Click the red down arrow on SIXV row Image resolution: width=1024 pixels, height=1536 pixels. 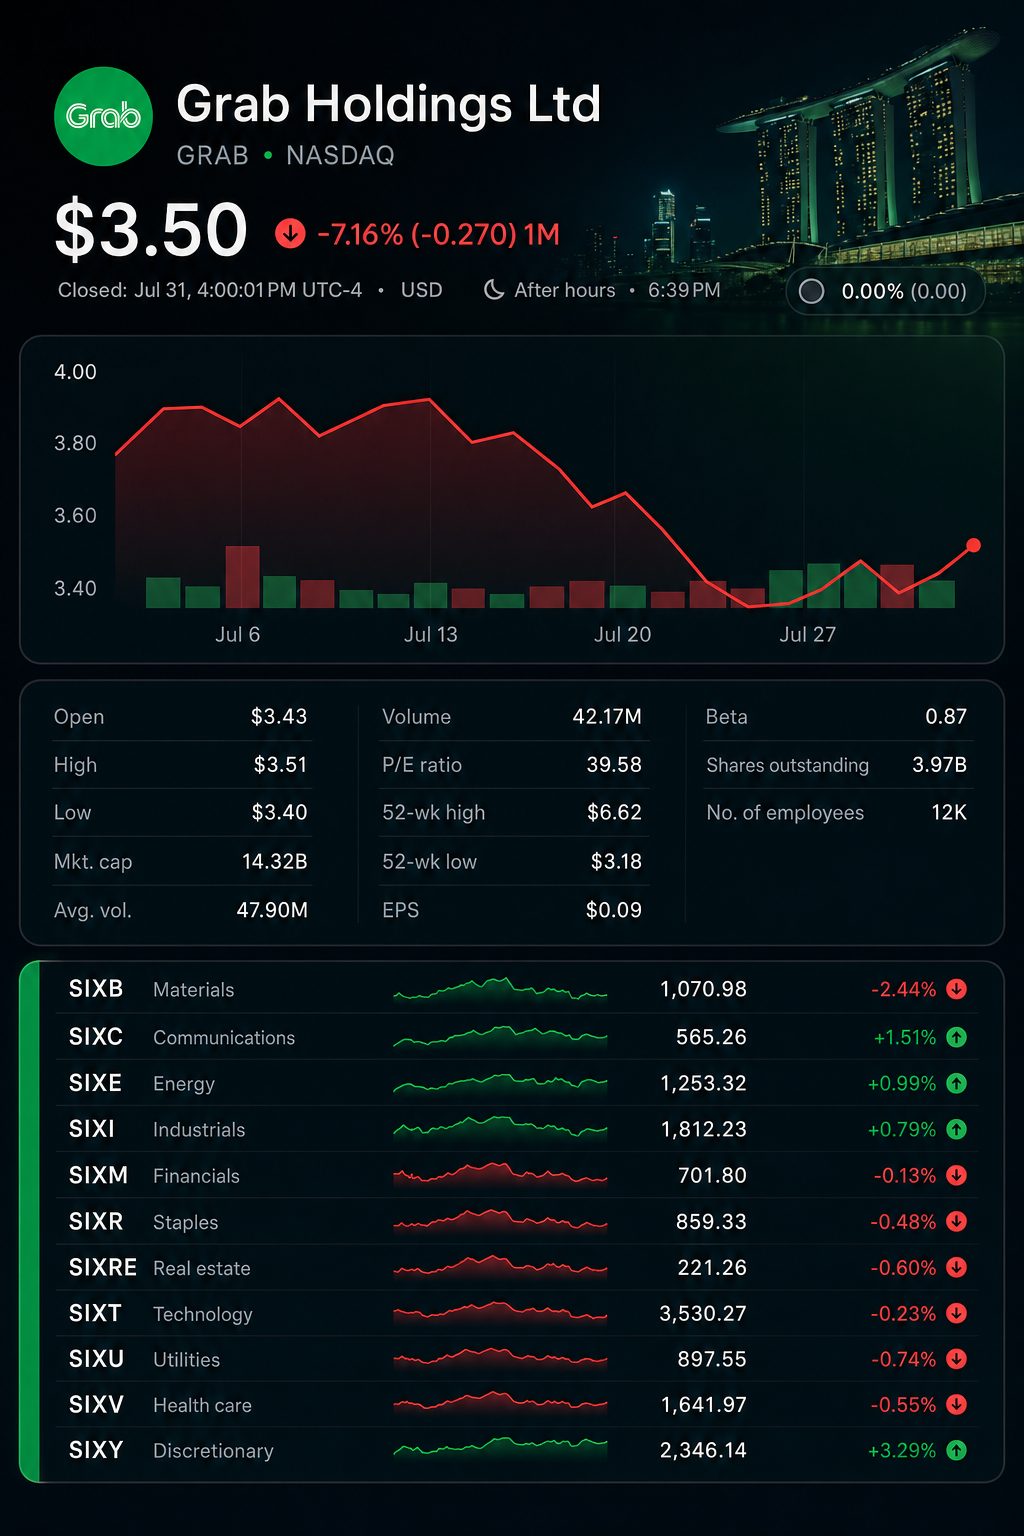tap(957, 1405)
